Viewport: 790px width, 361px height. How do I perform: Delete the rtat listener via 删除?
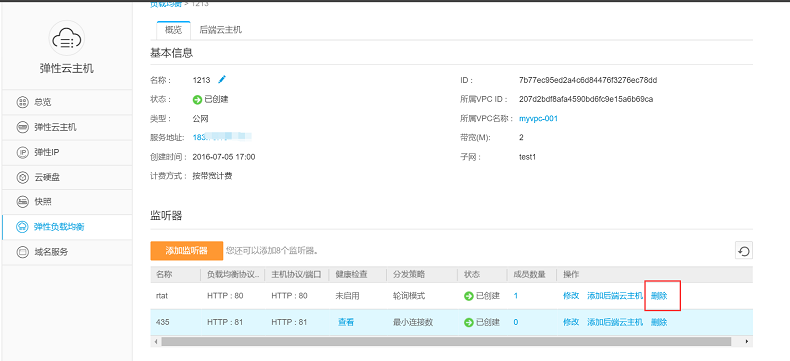point(659,296)
